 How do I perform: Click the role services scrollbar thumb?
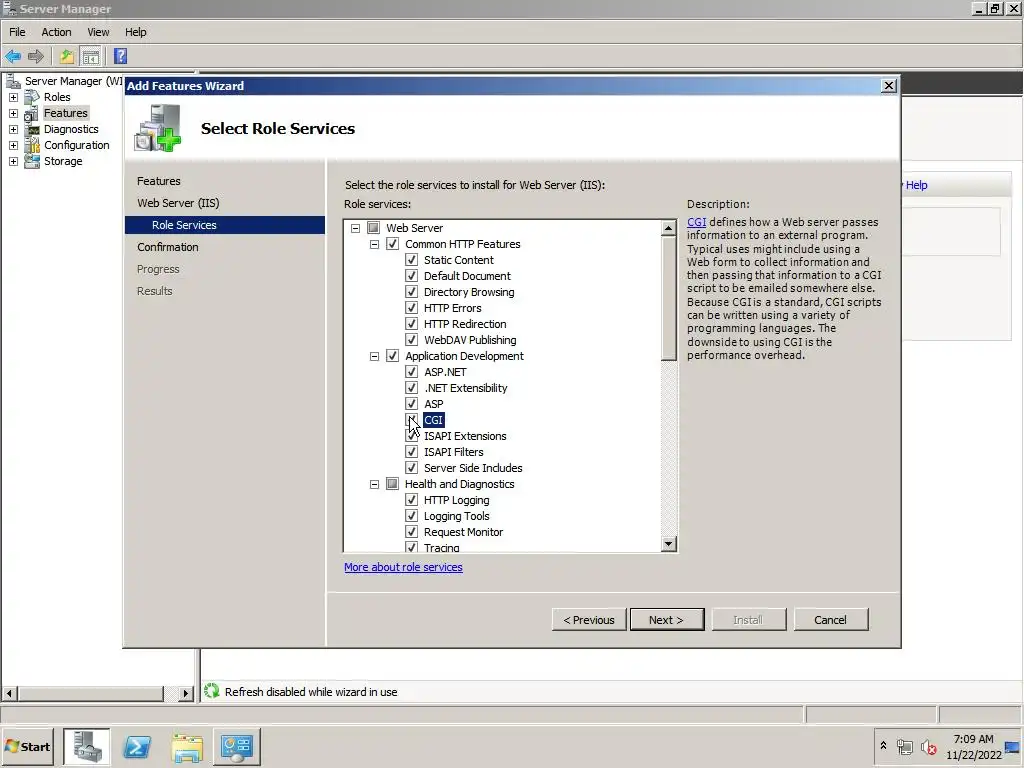click(668, 298)
